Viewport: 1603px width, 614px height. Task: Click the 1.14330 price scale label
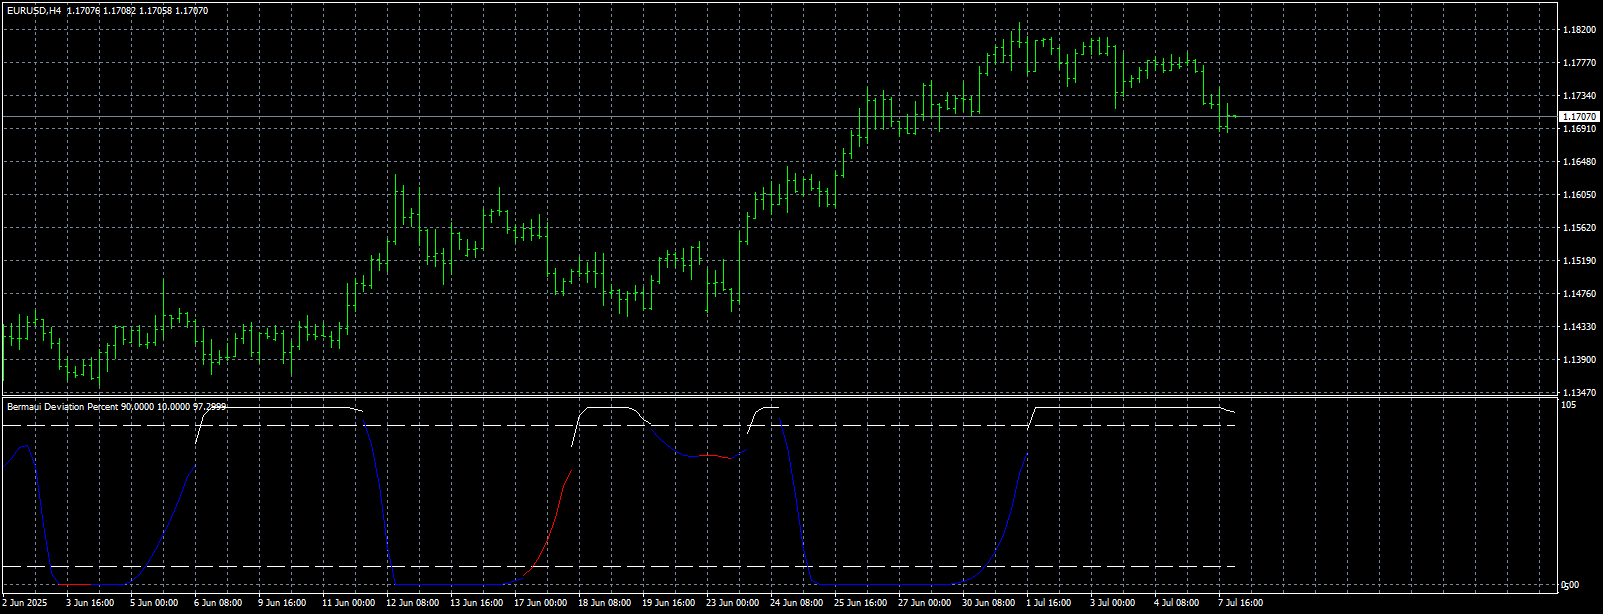[1579, 327]
